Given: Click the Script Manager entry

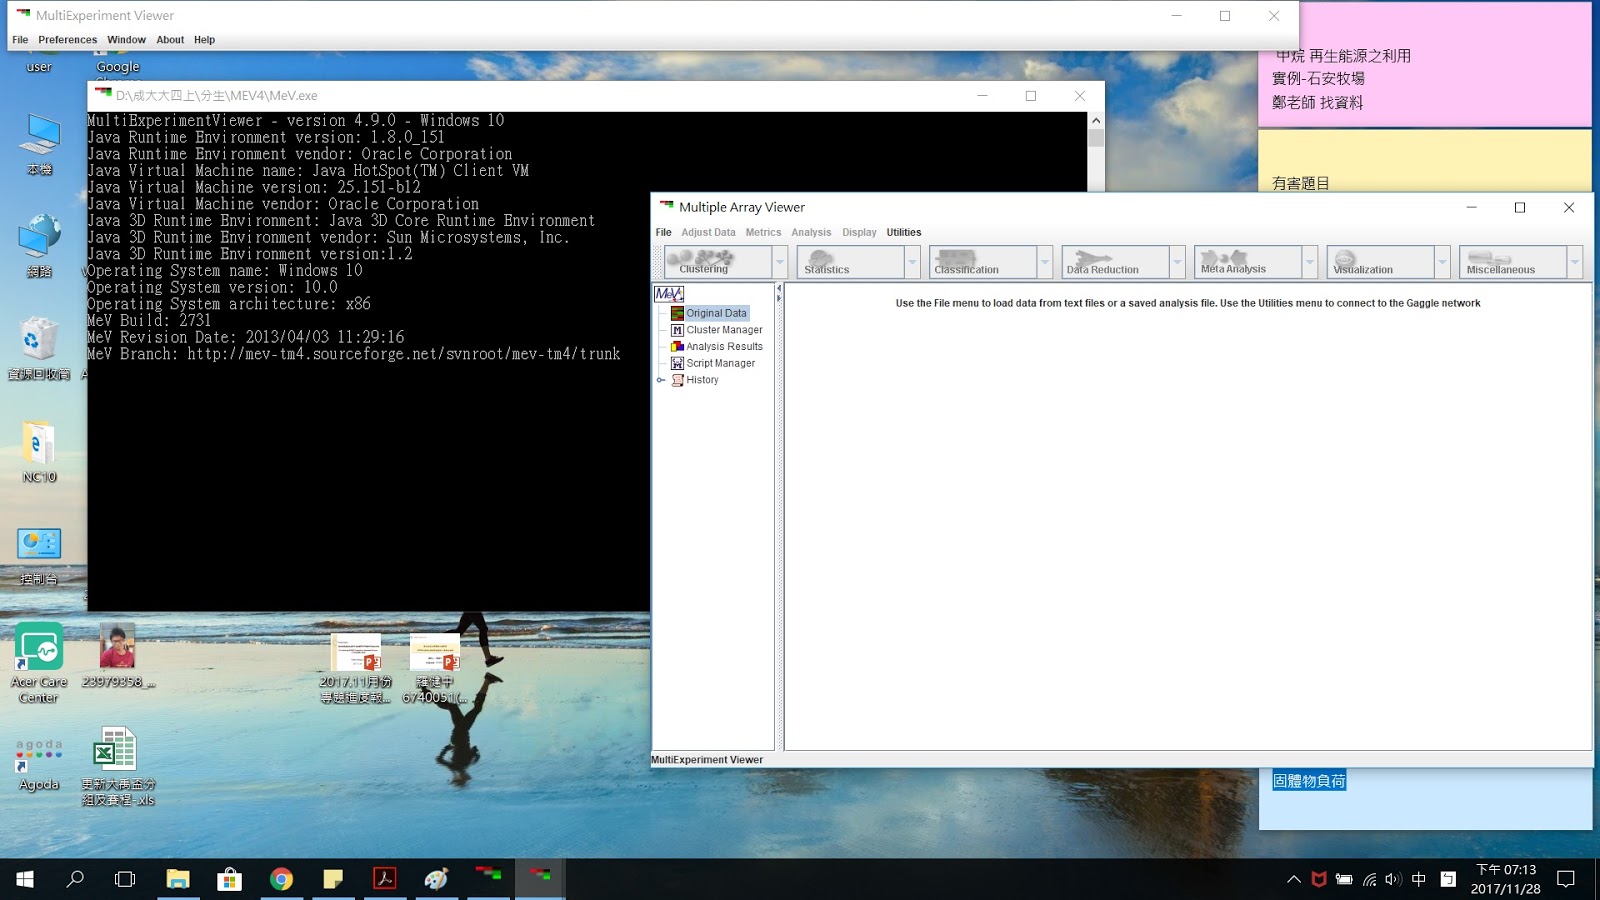Looking at the screenshot, I should (719, 363).
